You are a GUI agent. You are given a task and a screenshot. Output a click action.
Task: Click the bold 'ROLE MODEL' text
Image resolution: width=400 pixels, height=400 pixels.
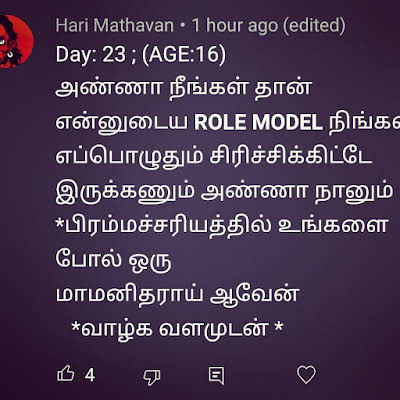(258, 123)
